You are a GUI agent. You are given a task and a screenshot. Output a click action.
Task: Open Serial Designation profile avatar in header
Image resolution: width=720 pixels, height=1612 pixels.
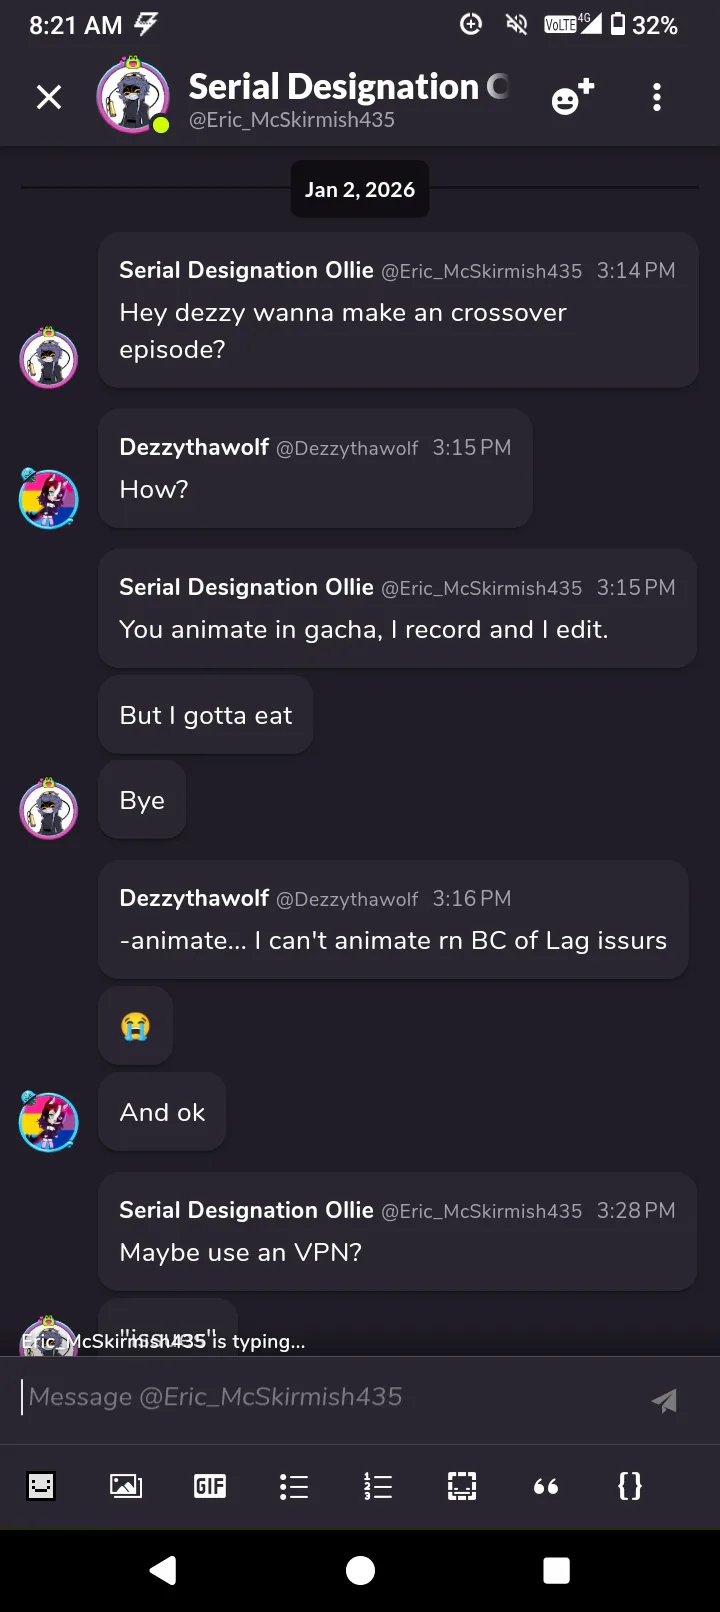[x=133, y=96]
